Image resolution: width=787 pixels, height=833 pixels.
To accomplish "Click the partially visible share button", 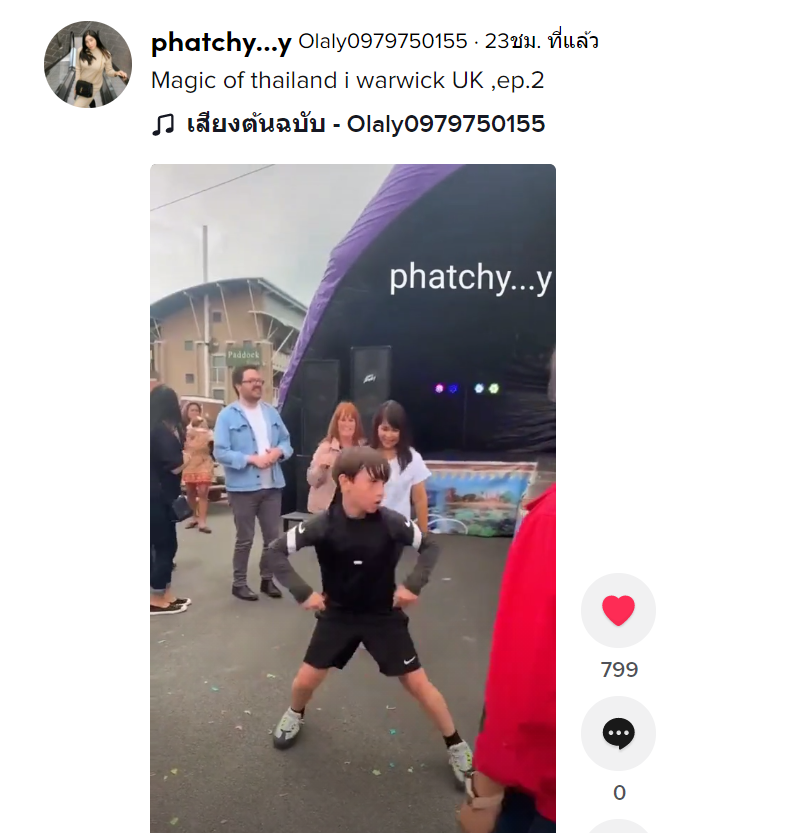I will pos(618,827).
